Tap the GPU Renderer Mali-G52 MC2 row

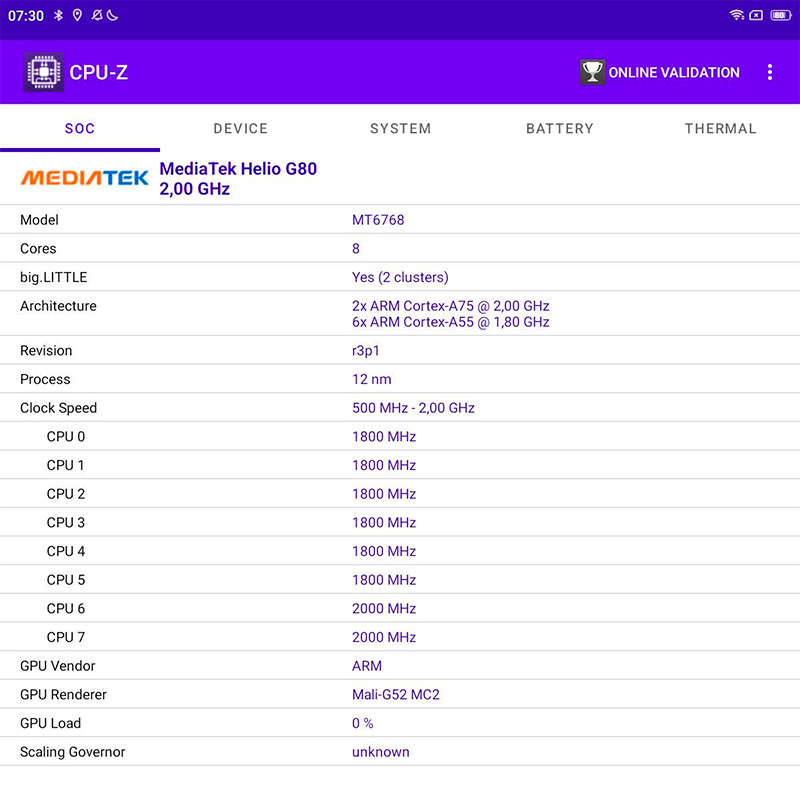[x=400, y=694]
